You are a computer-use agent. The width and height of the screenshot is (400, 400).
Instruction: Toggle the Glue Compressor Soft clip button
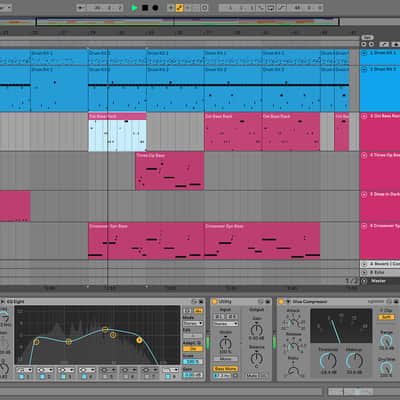(x=386, y=317)
